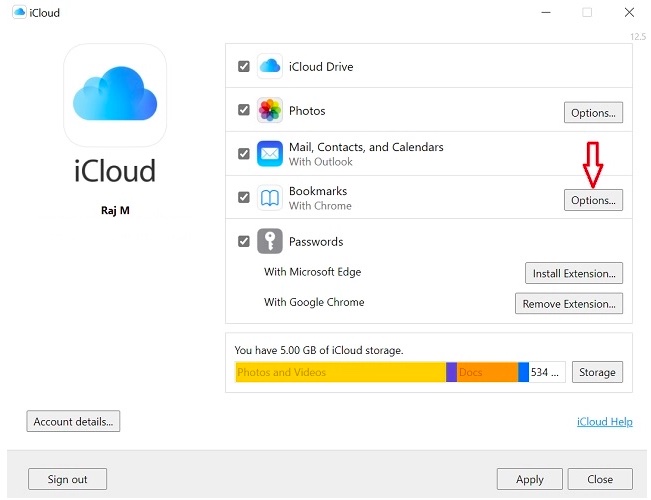
Task: Click Remove Extension for Google Chrome
Action: point(569,304)
